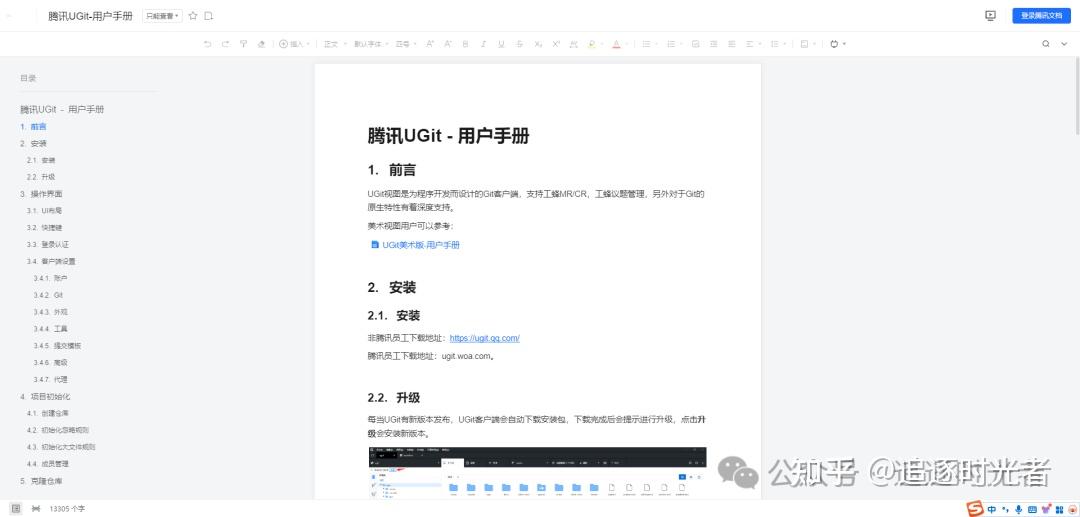Open the 插入 insert menu
1080x517 pixels.
[294, 44]
